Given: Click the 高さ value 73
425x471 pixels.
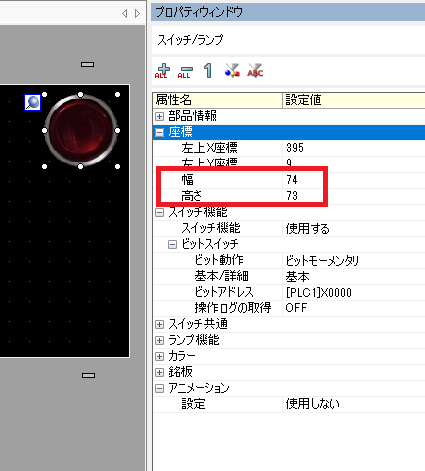Looking at the screenshot, I should pos(292,196).
